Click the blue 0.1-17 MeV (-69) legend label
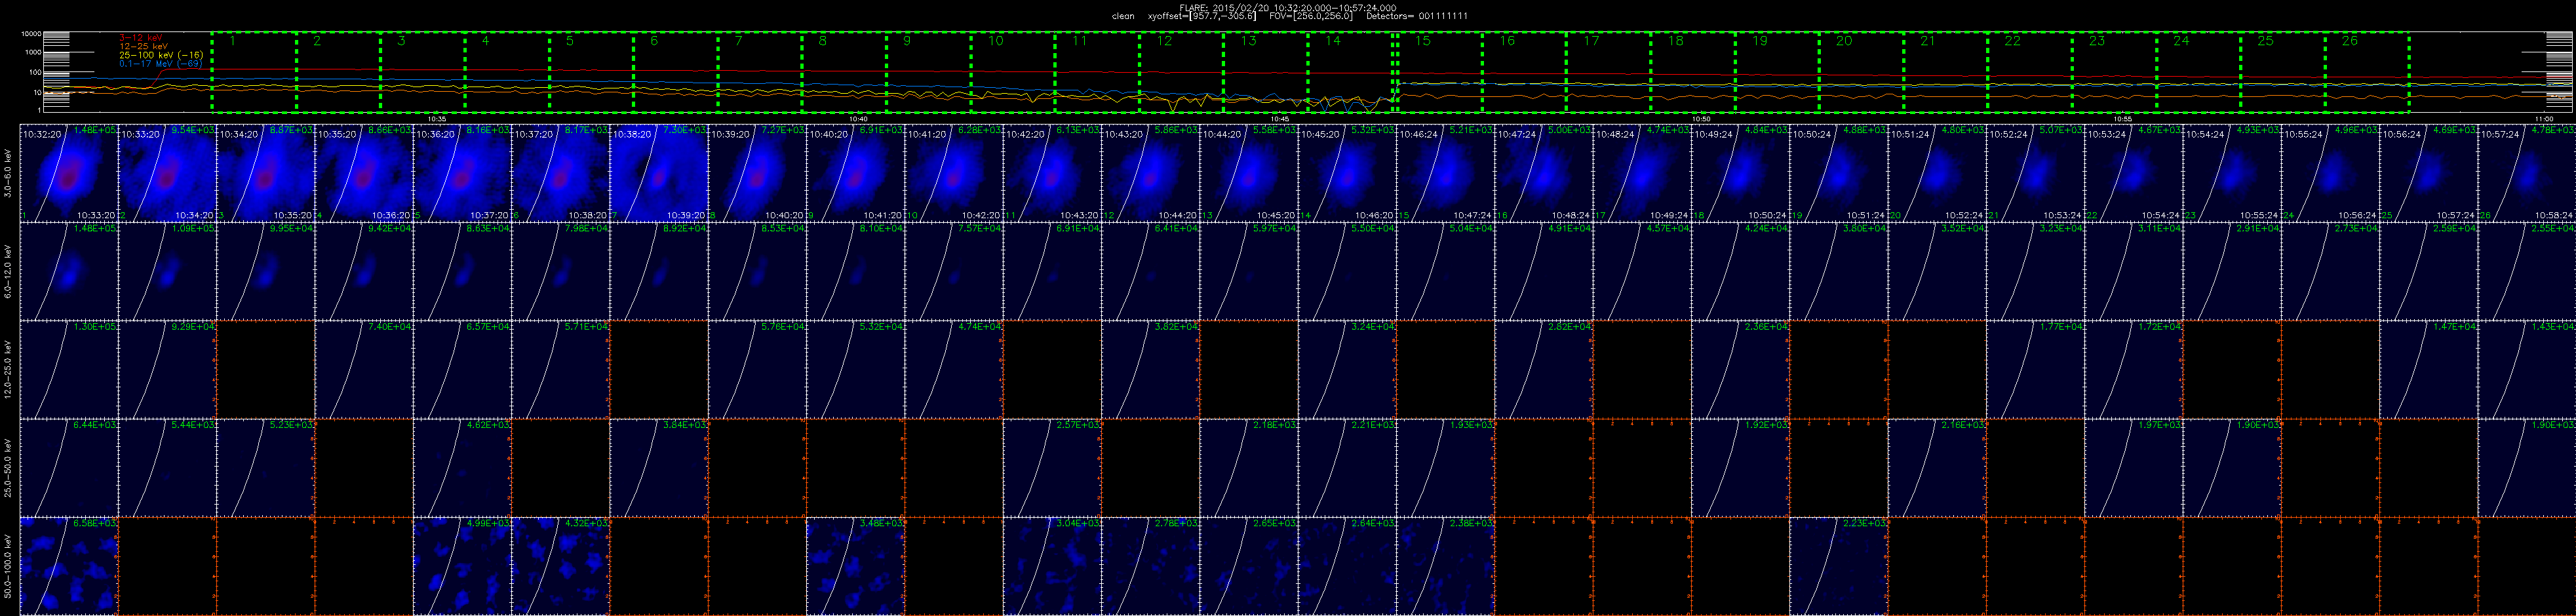 pyautogui.click(x=161, y=63)
